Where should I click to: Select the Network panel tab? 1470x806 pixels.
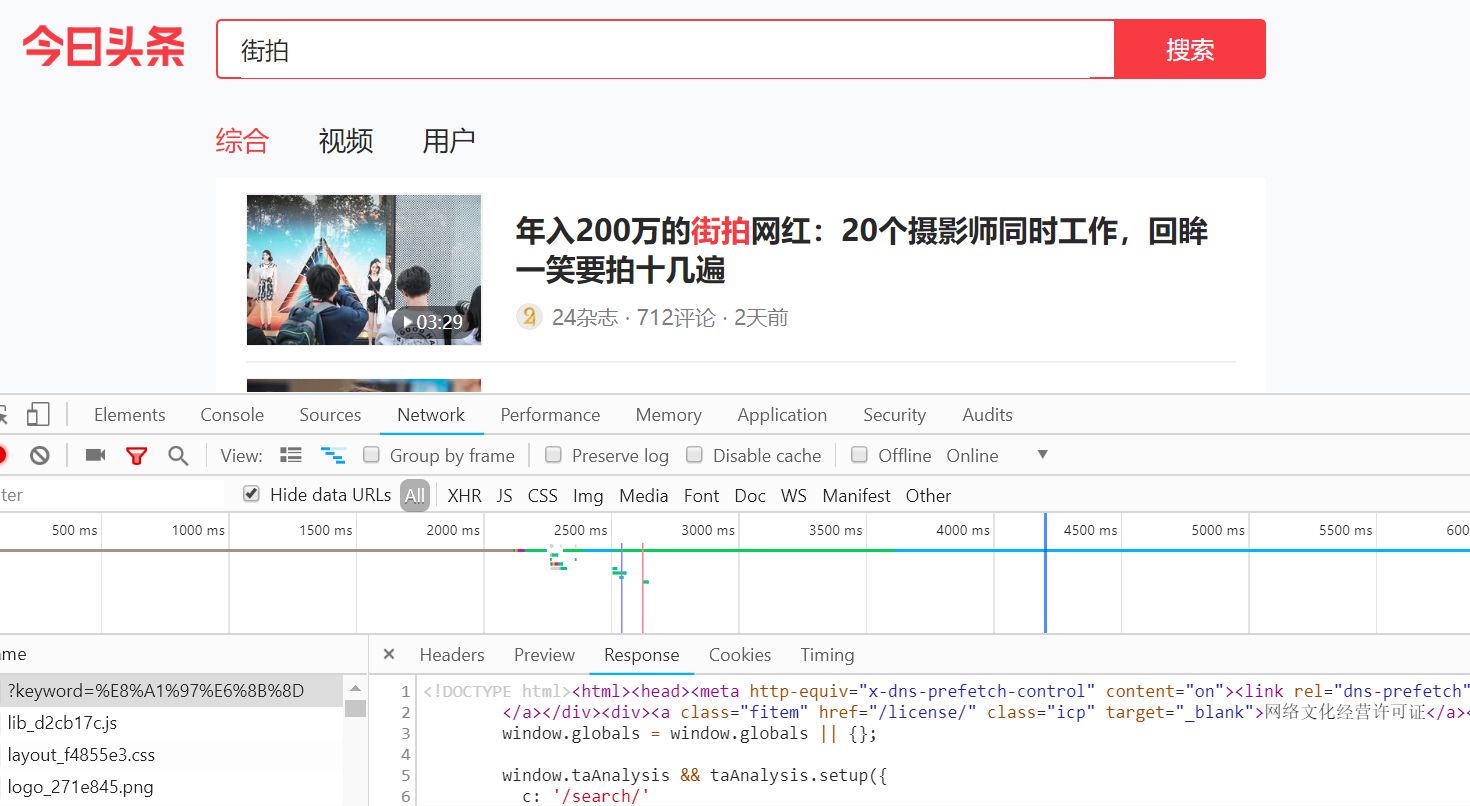[431, 415]
